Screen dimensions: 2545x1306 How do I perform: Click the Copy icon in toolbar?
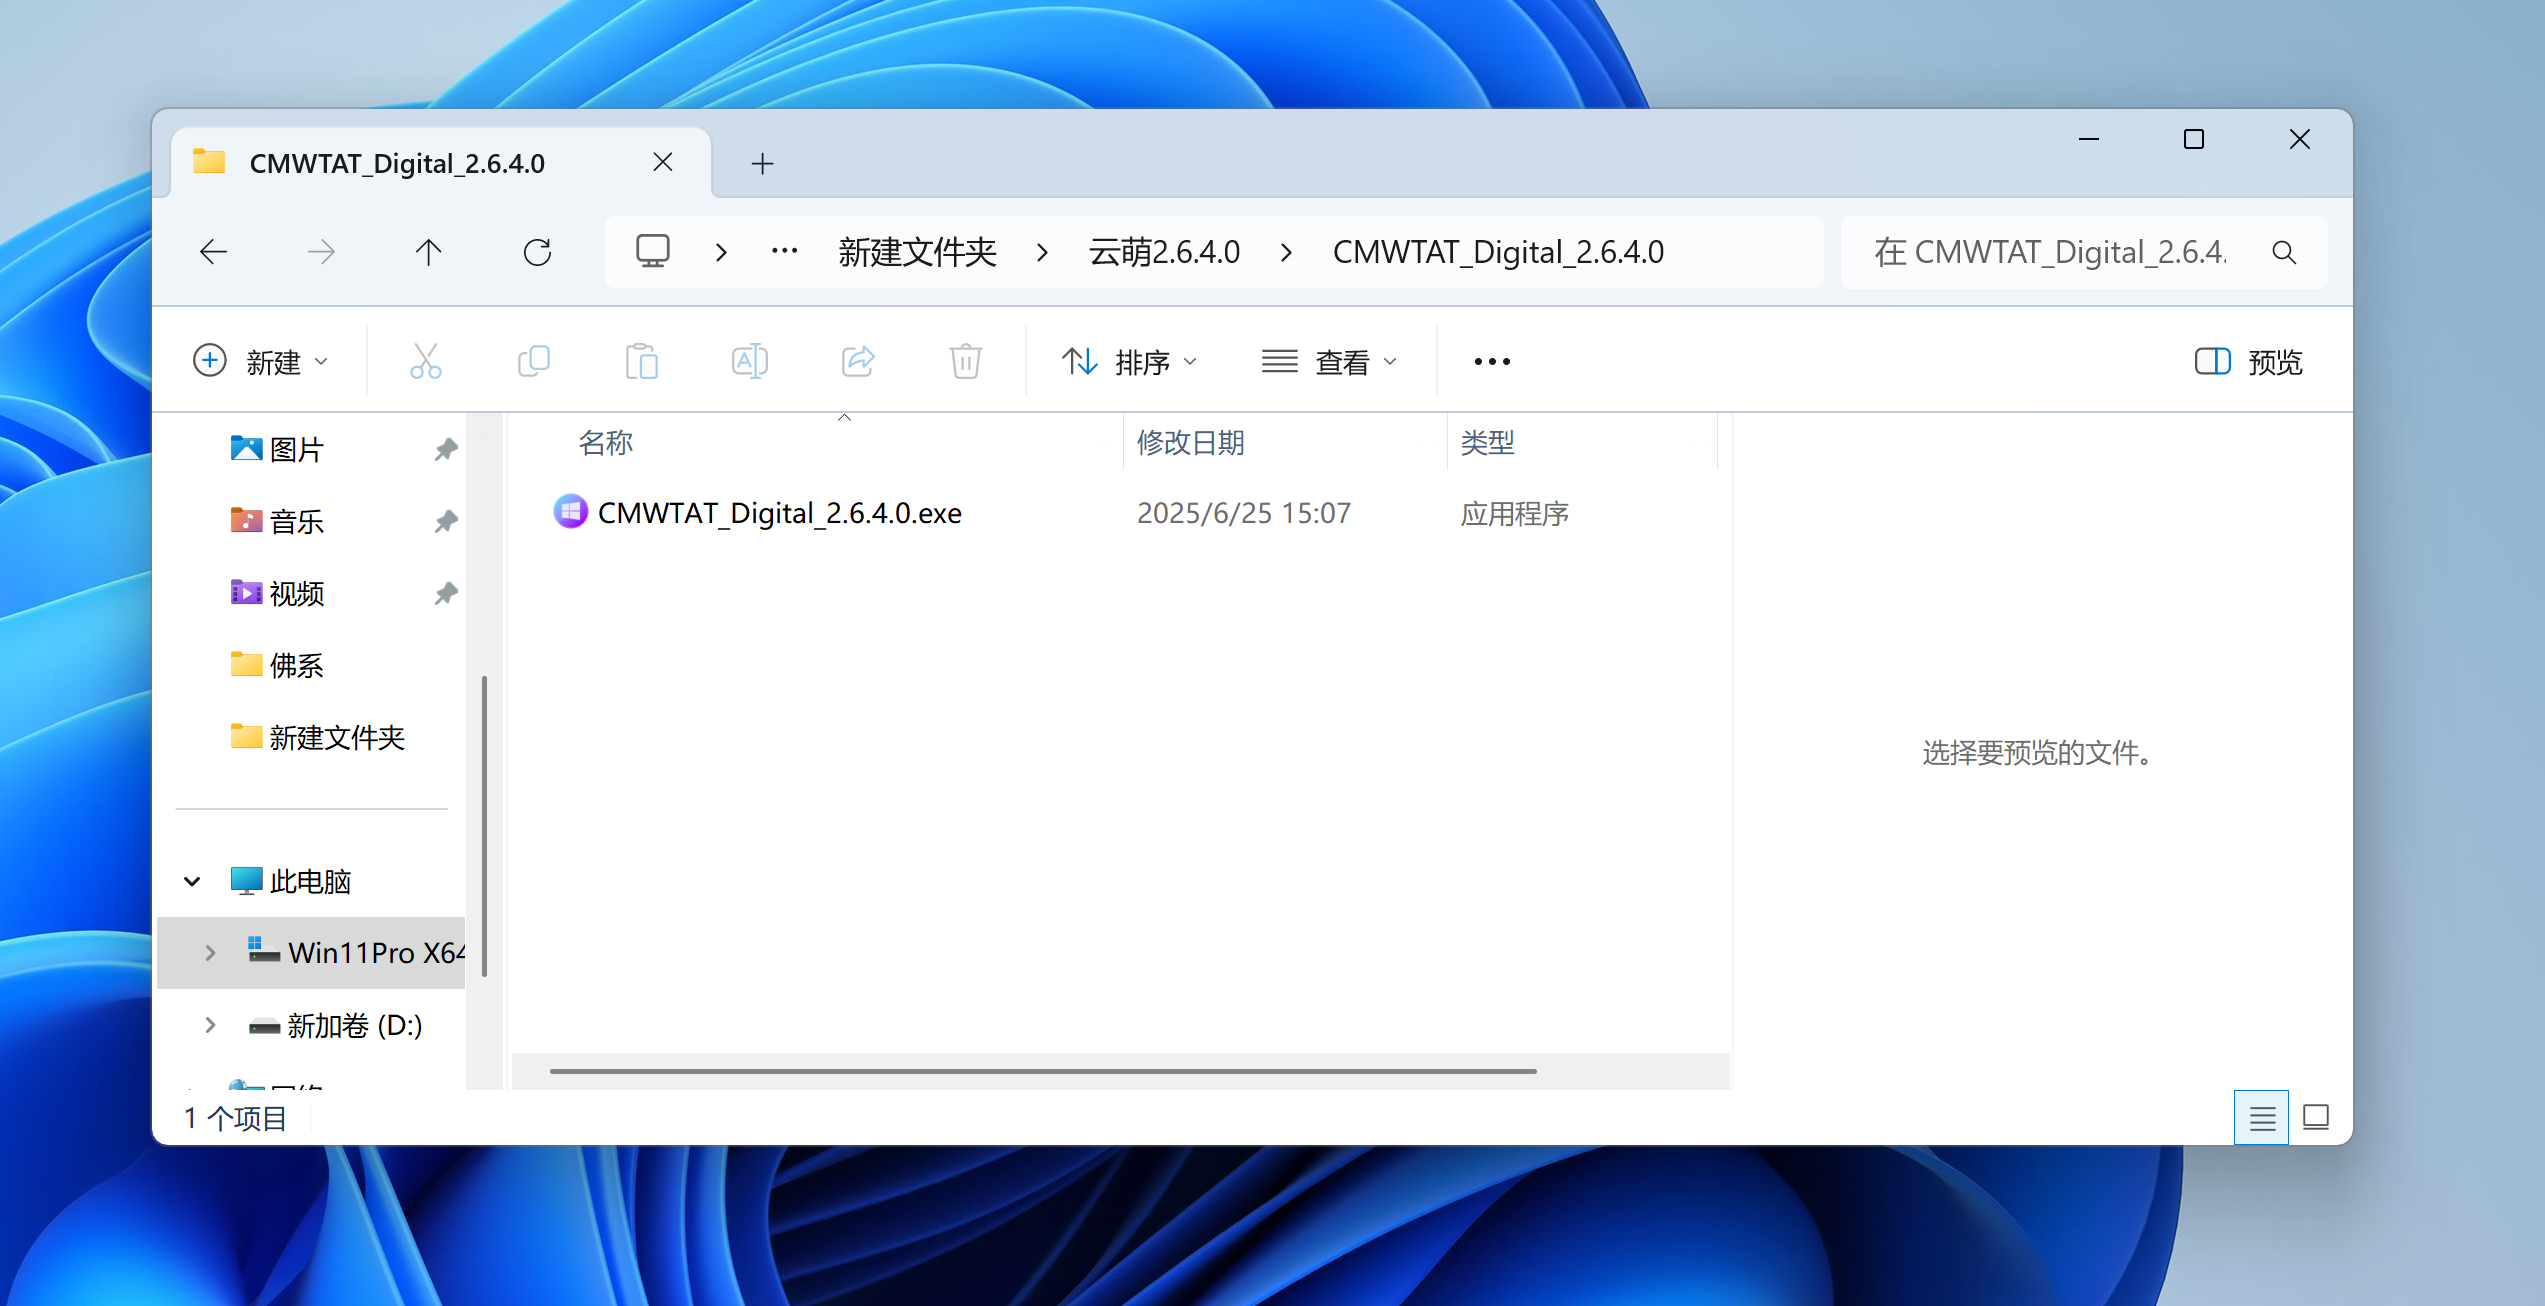[x=534, y=361]
